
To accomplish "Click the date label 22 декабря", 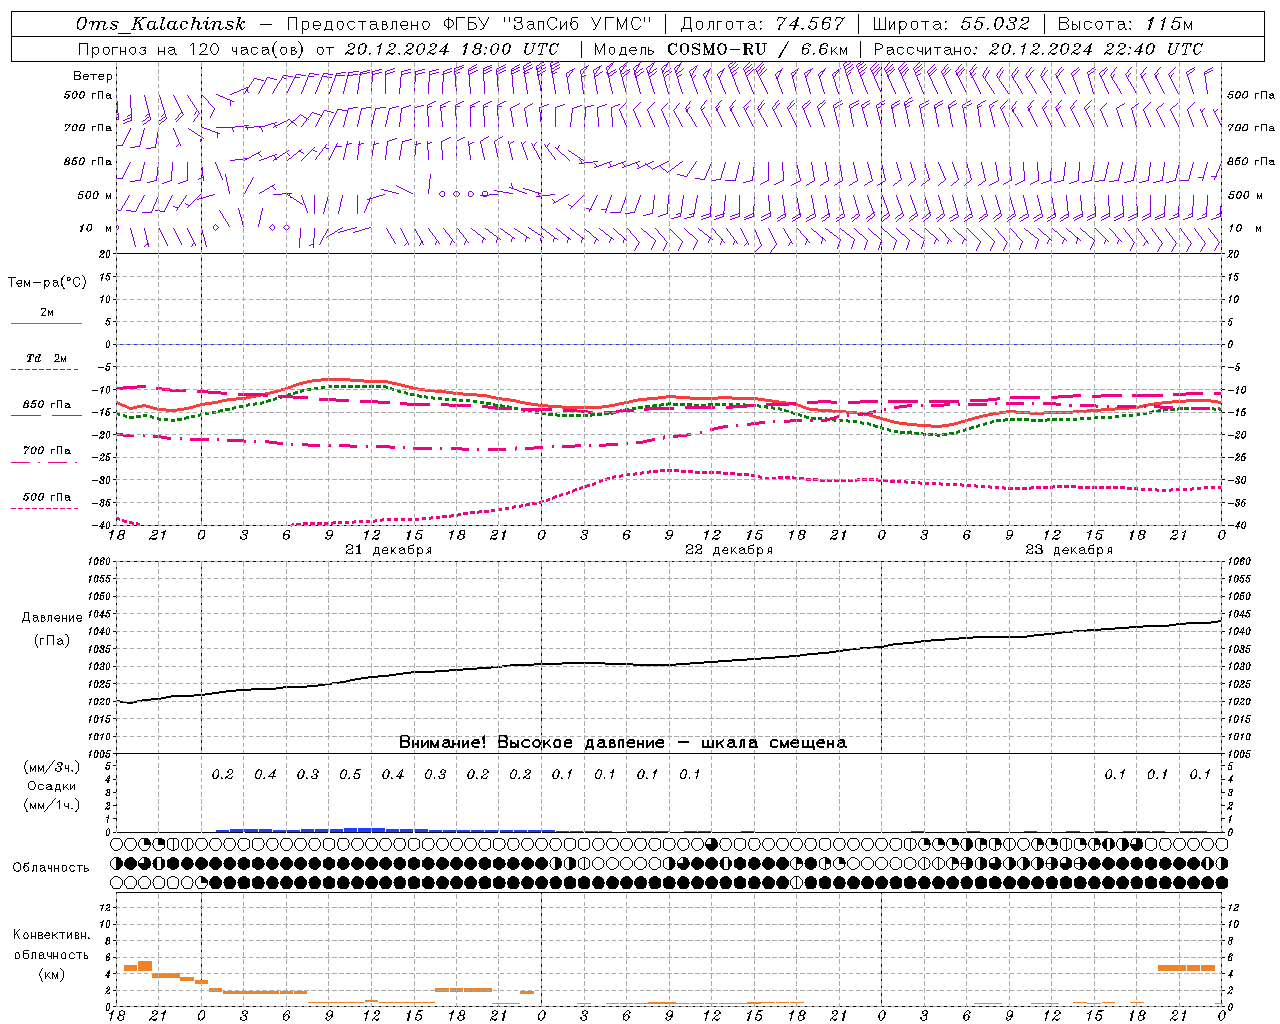I will (729, 550).
